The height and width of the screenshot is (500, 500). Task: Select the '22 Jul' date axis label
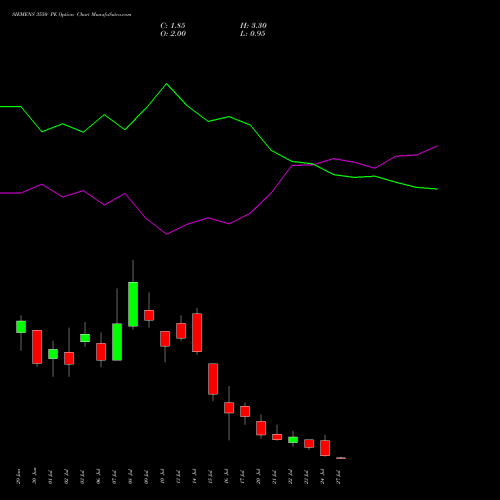291,476
